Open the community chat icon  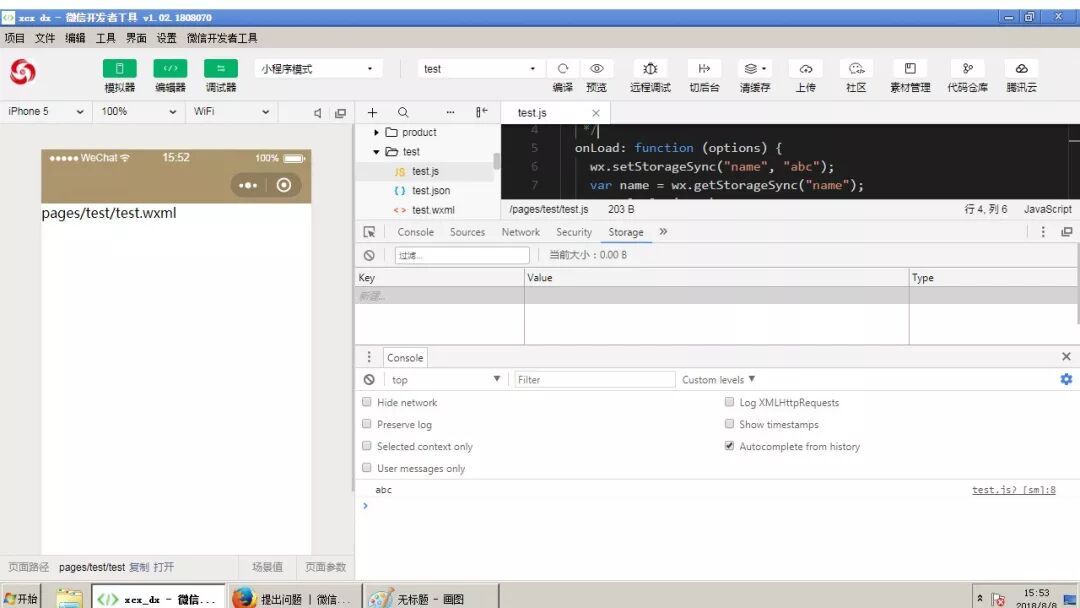click(856, 69)
